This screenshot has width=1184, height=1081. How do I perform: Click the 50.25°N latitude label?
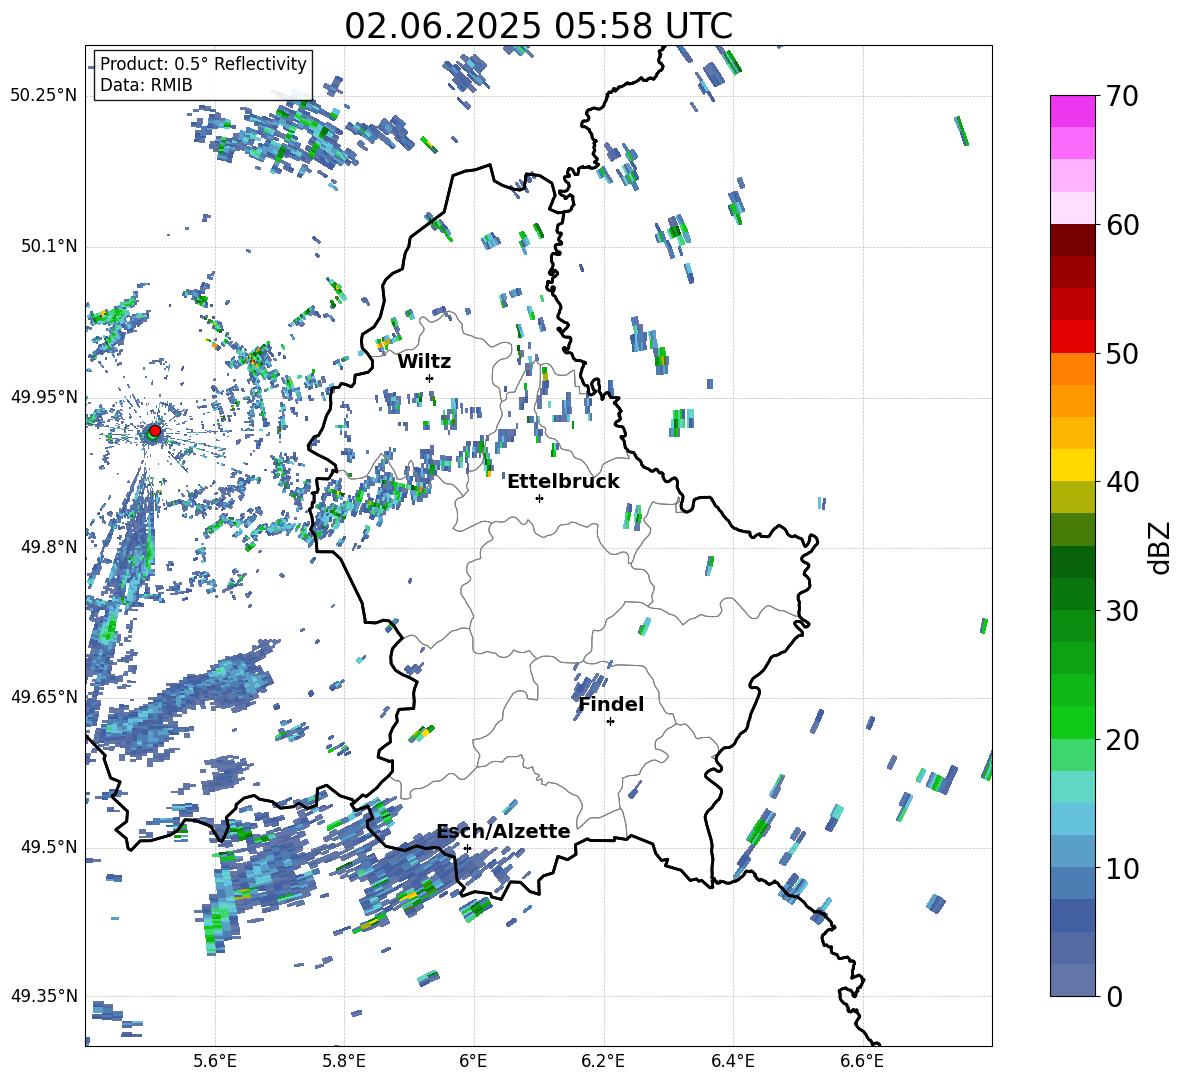pos(44,96)
